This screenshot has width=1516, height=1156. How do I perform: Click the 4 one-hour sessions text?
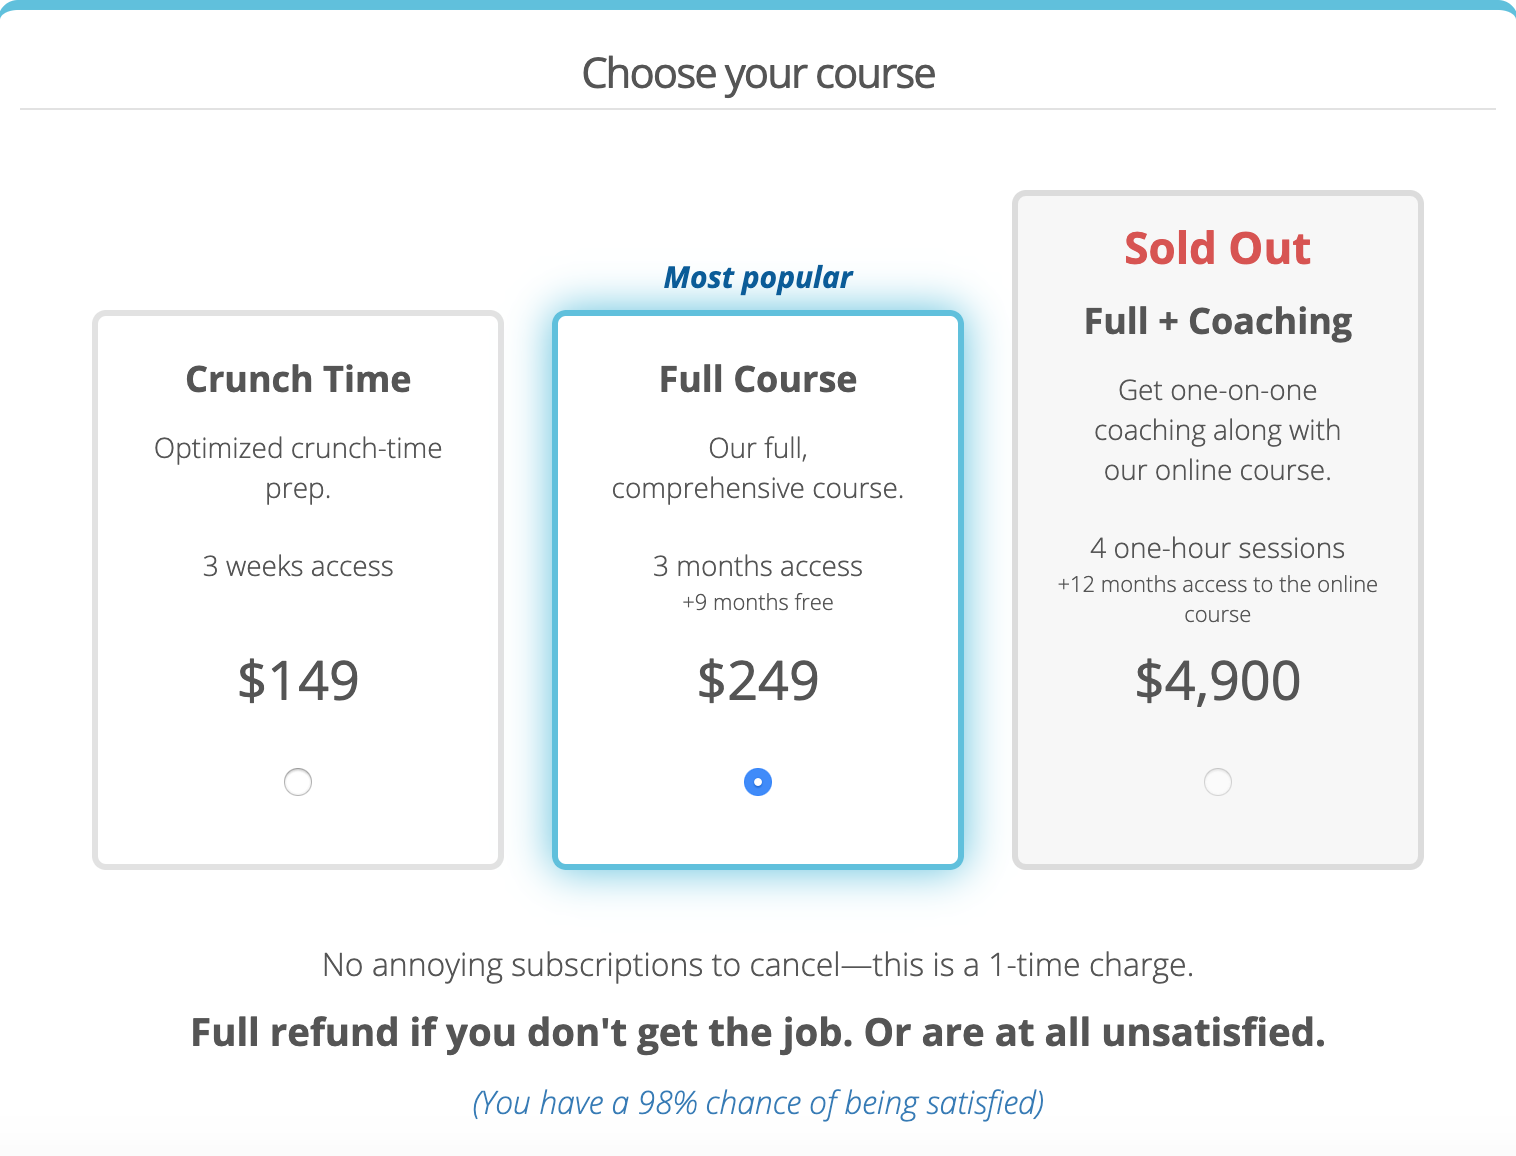[1218, 548]
